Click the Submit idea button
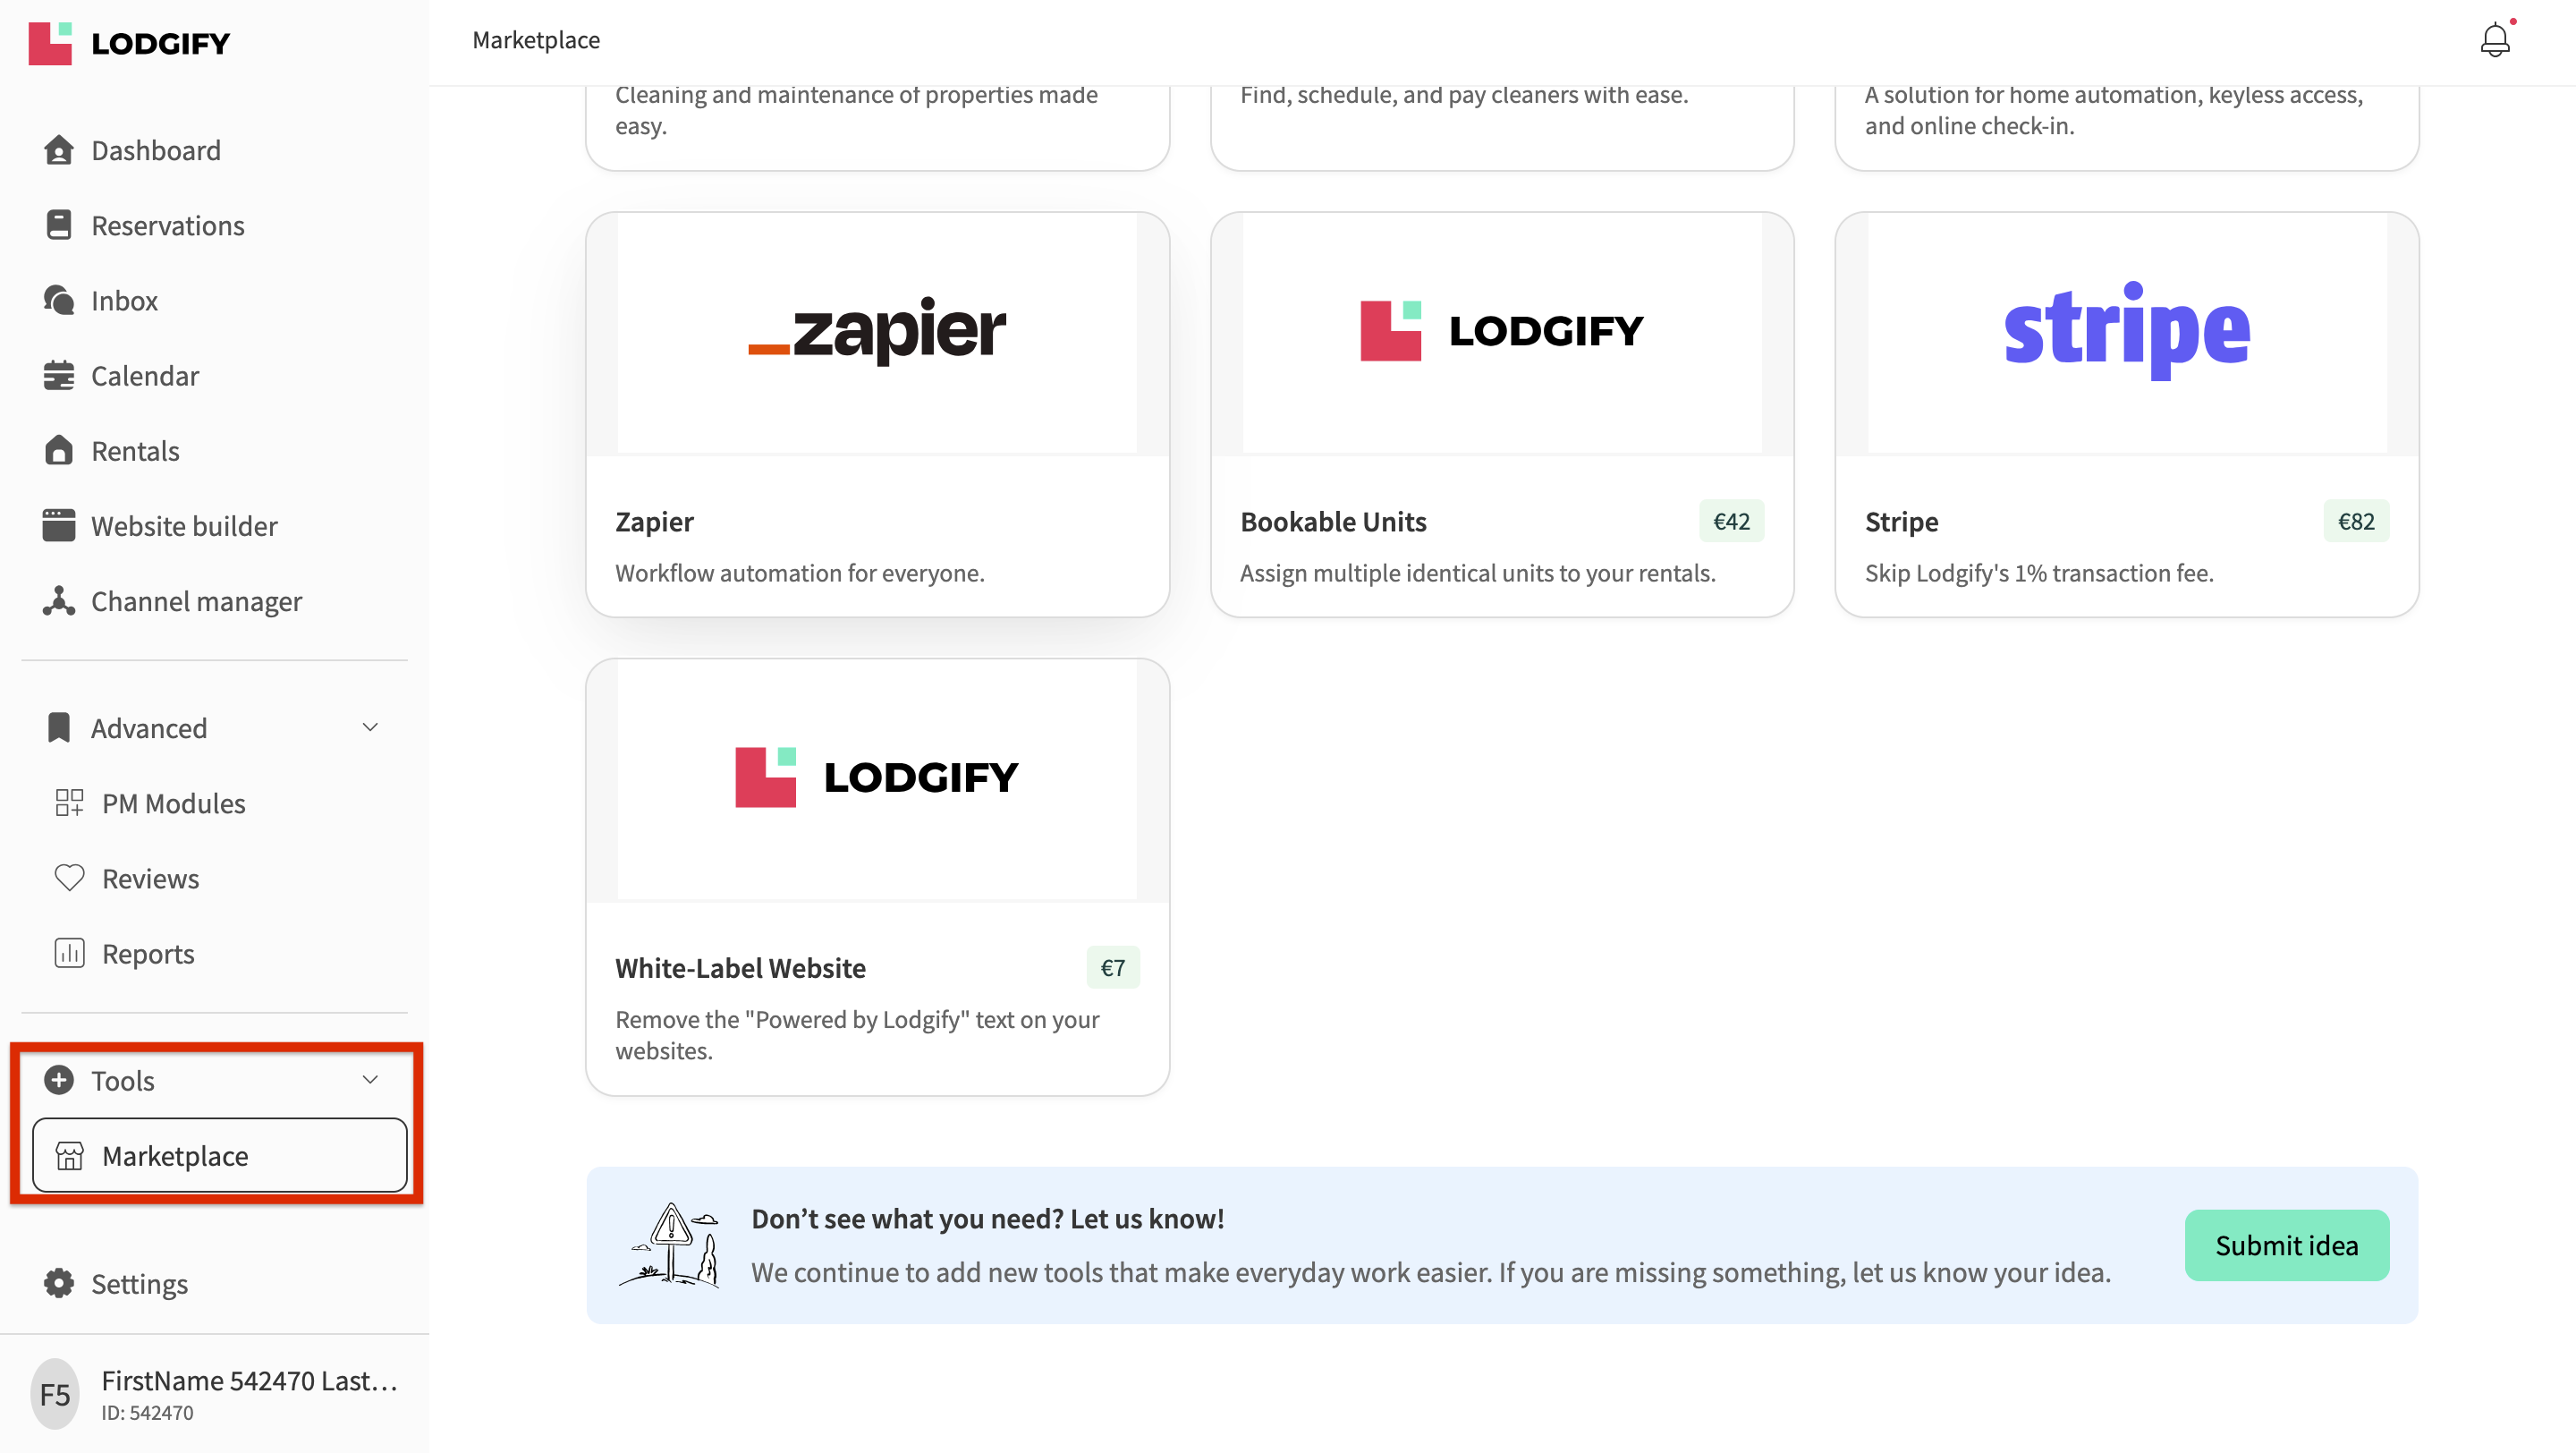2576x1453 pixels. [x=2287, y=1244]
